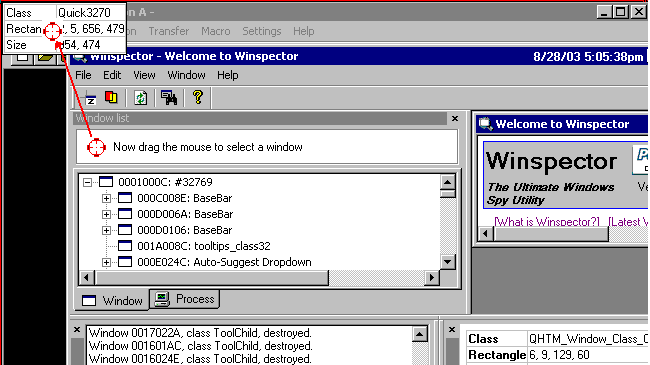This screenshot has height=365, width=650.
Task: Open the Transfer menu in background window
Action: [x=168, y=31]
